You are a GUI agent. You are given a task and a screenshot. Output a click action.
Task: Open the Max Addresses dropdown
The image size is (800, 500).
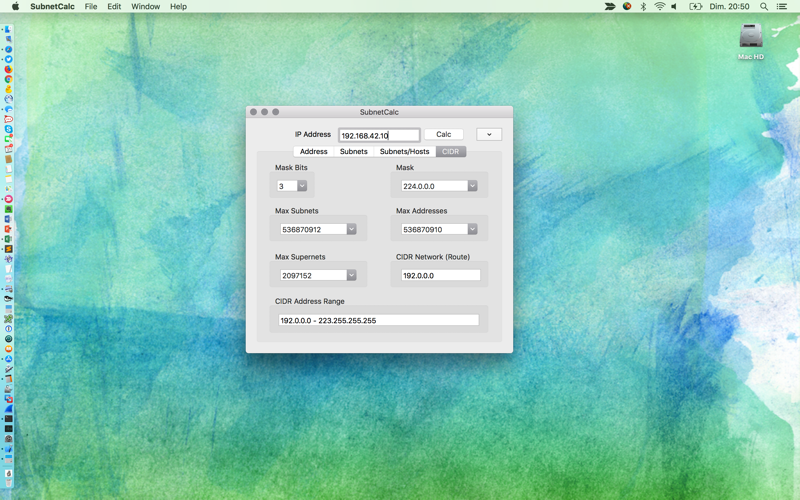pyautogui.click(x=472, y=229)
